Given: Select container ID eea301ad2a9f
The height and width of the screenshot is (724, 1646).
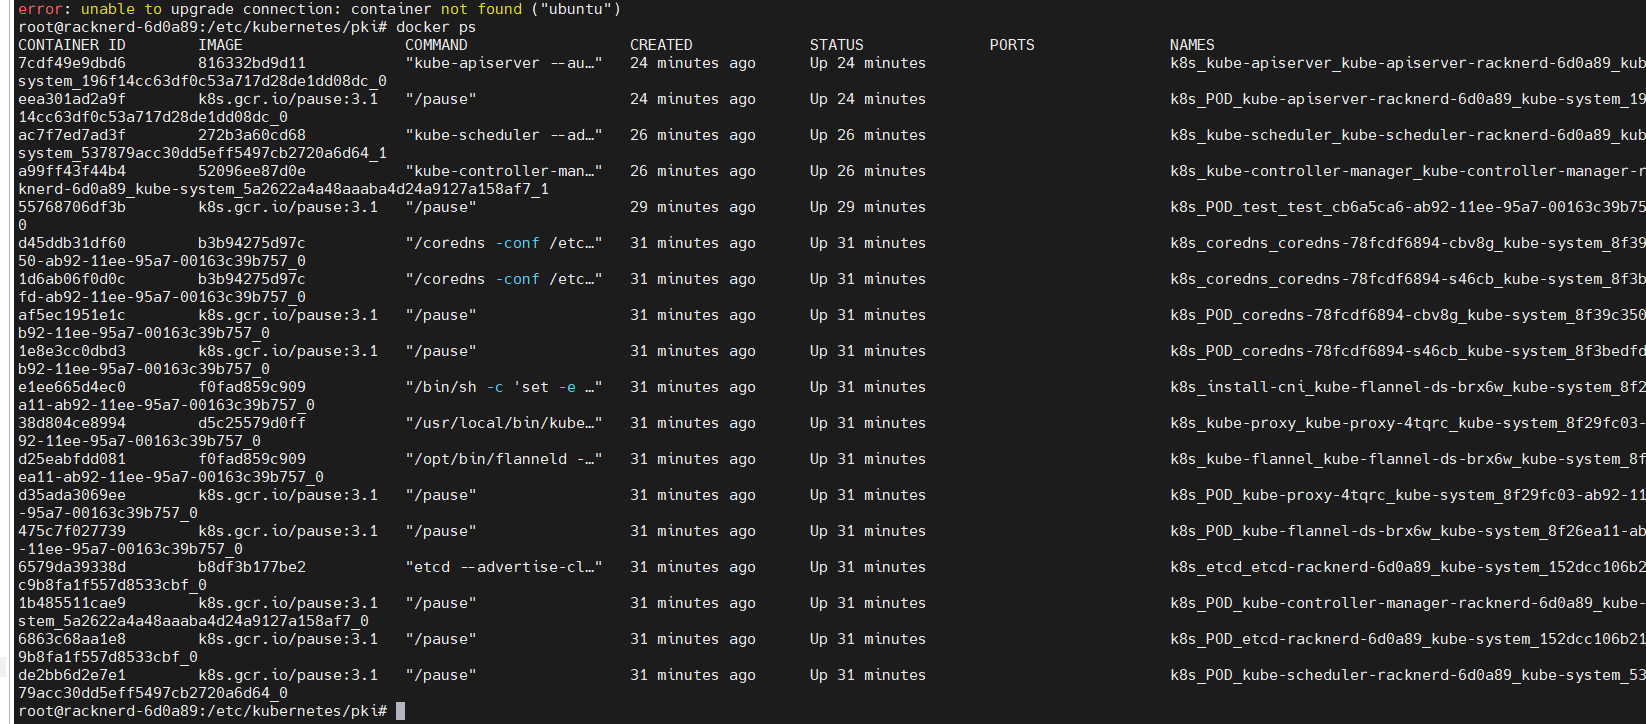Looking at the screenshot, I should pyautogui.click(x=72, y=99).
